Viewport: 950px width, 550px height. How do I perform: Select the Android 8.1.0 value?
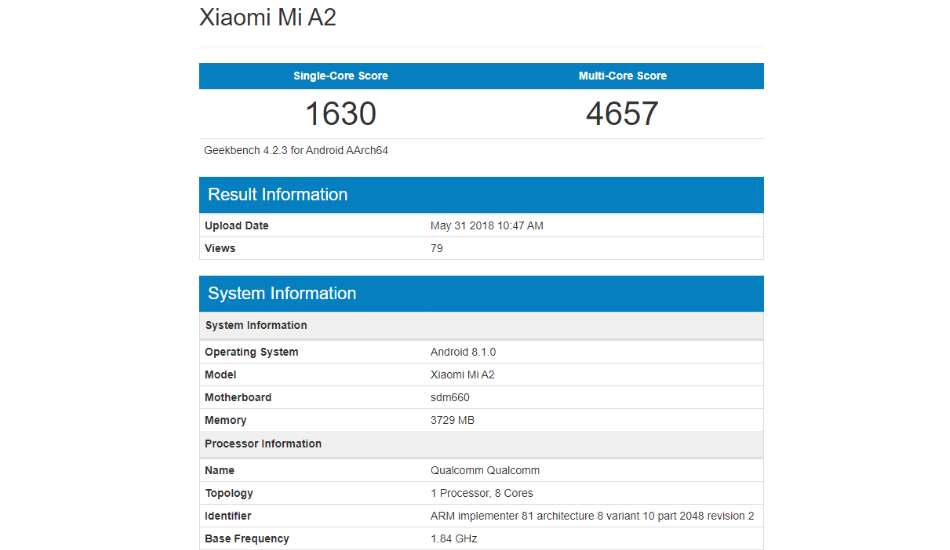coord(463,352)
